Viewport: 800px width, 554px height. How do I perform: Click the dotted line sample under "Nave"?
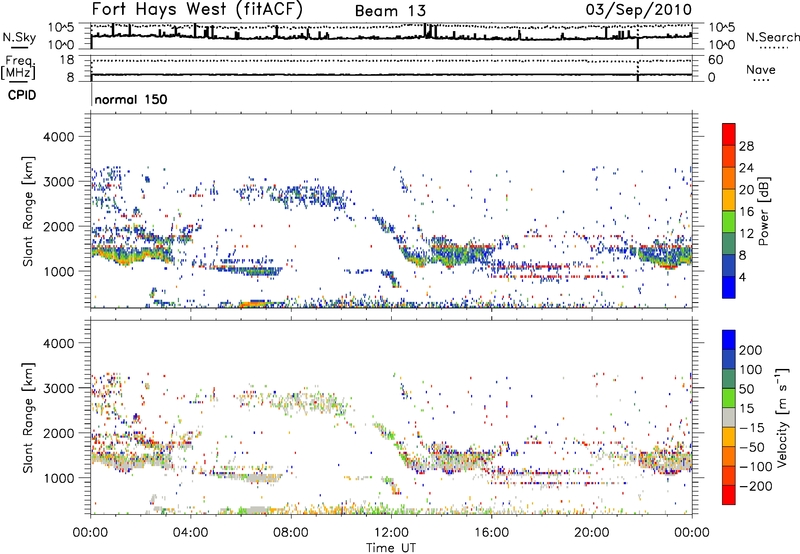761,81
